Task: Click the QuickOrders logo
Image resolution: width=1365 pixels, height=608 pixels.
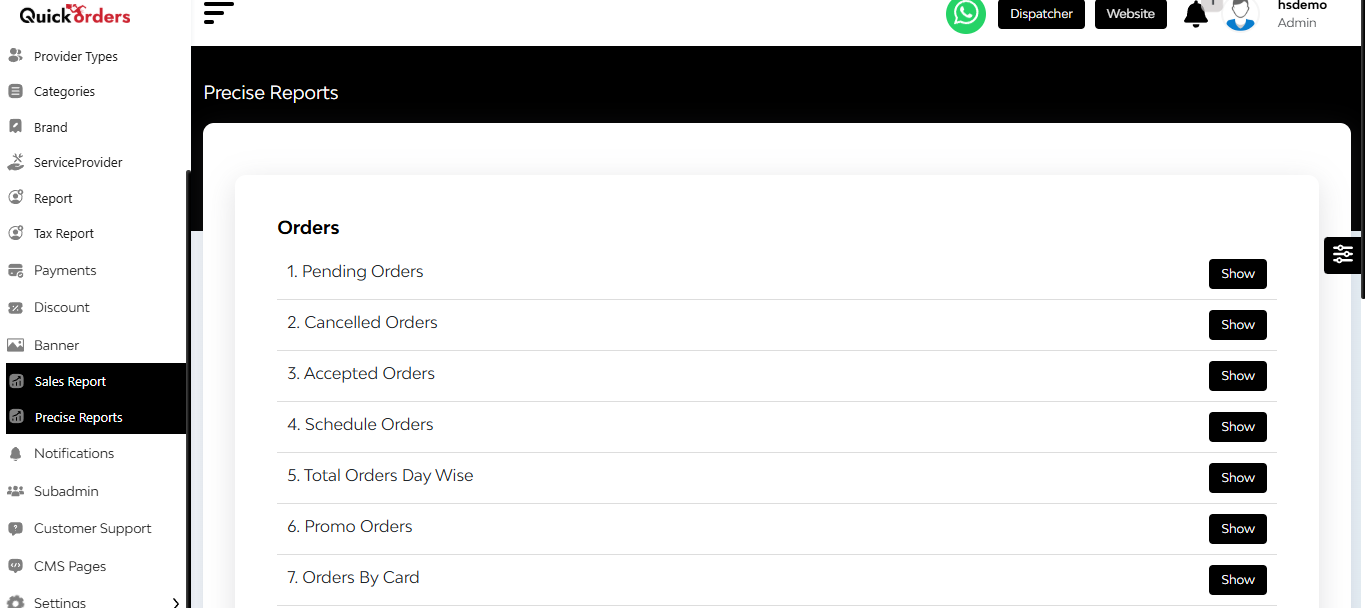Action: [x=75, y=15]
